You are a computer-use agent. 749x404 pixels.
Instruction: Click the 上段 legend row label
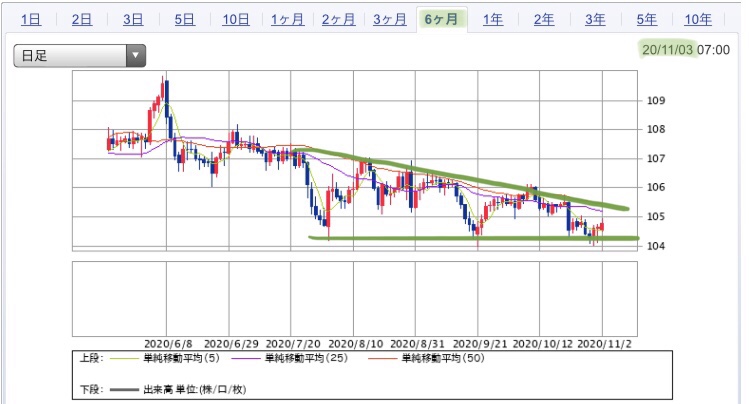coord(91,358)
